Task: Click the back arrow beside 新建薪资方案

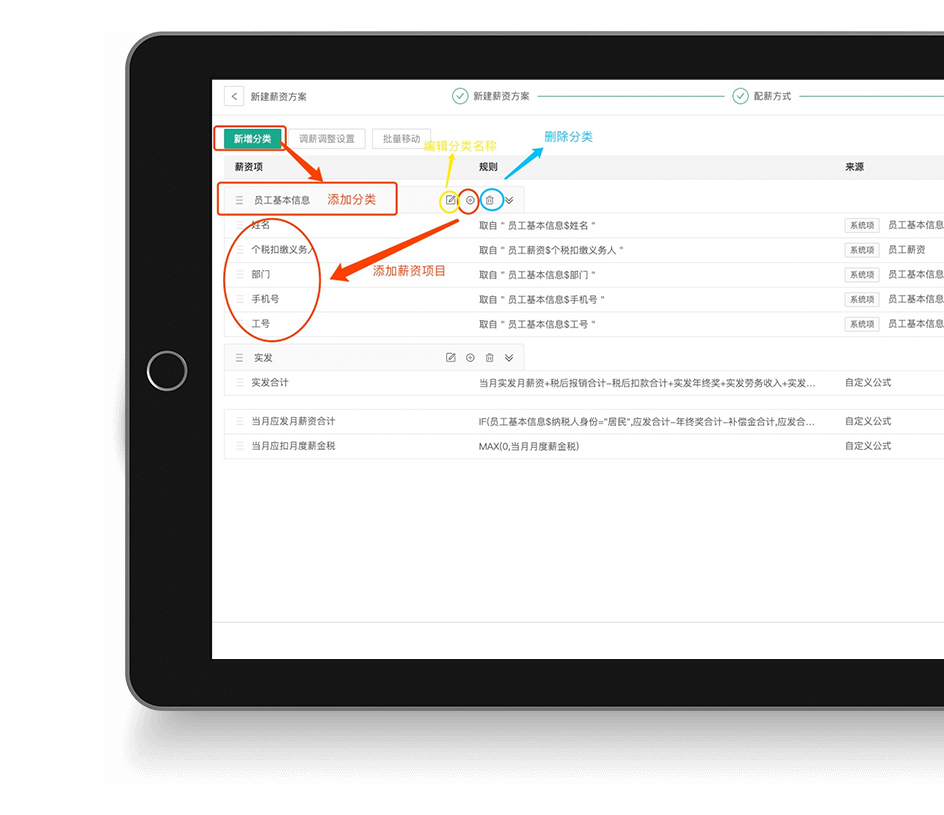Action: click(x=234, y=96)
